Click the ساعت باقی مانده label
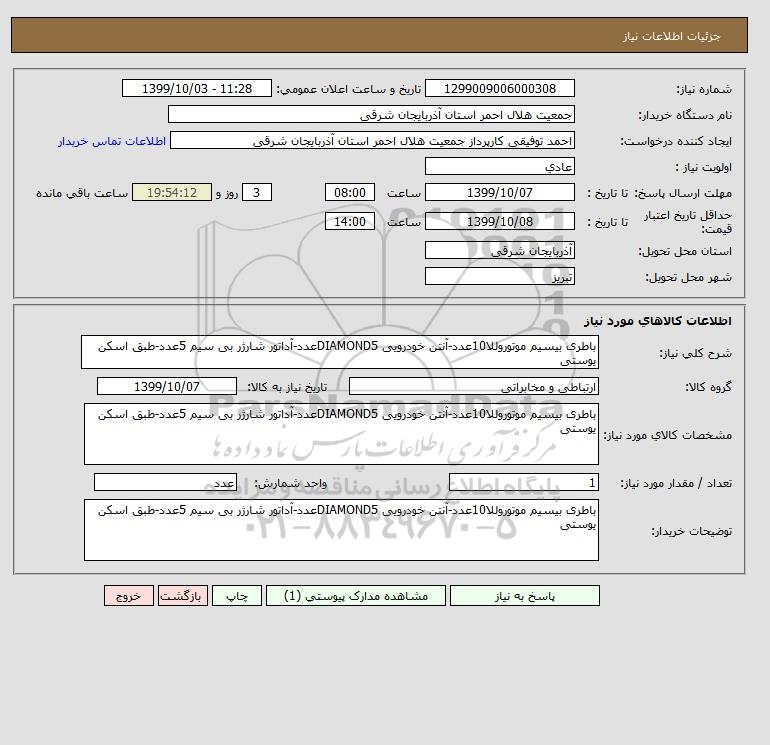Screen dimensions: 770x745 (x=82, y=193)
